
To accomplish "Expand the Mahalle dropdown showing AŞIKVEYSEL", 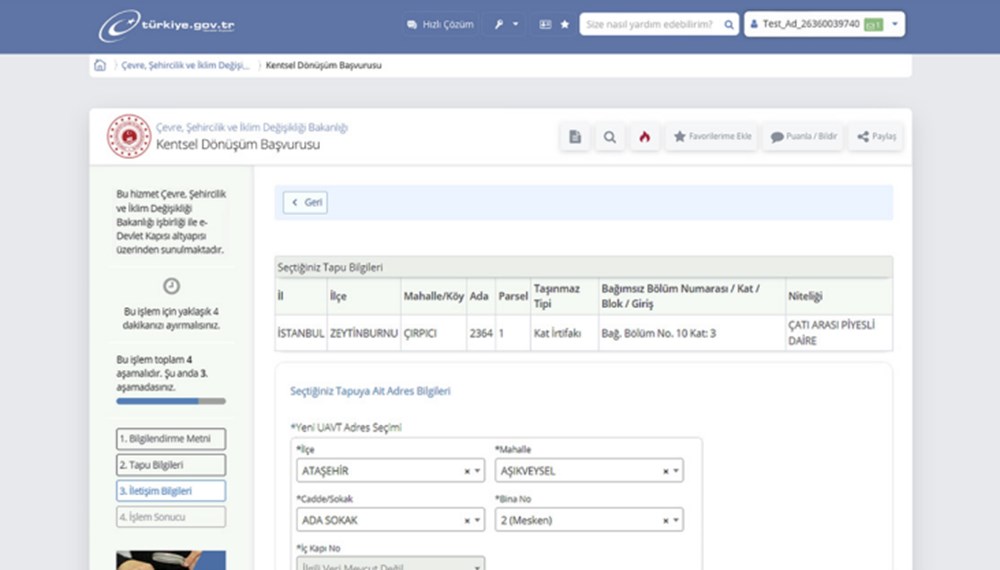I will pos(676,471).
